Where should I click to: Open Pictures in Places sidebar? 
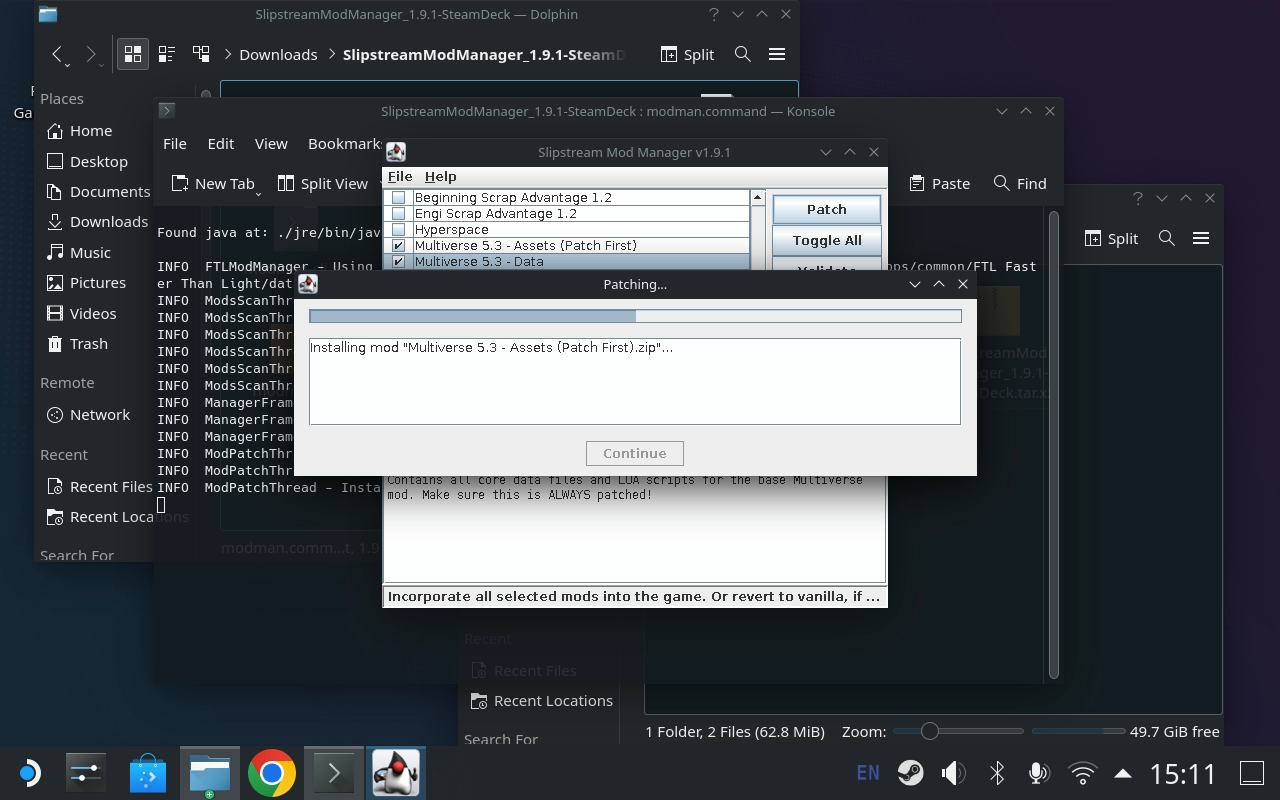click(x=97, y=282)
